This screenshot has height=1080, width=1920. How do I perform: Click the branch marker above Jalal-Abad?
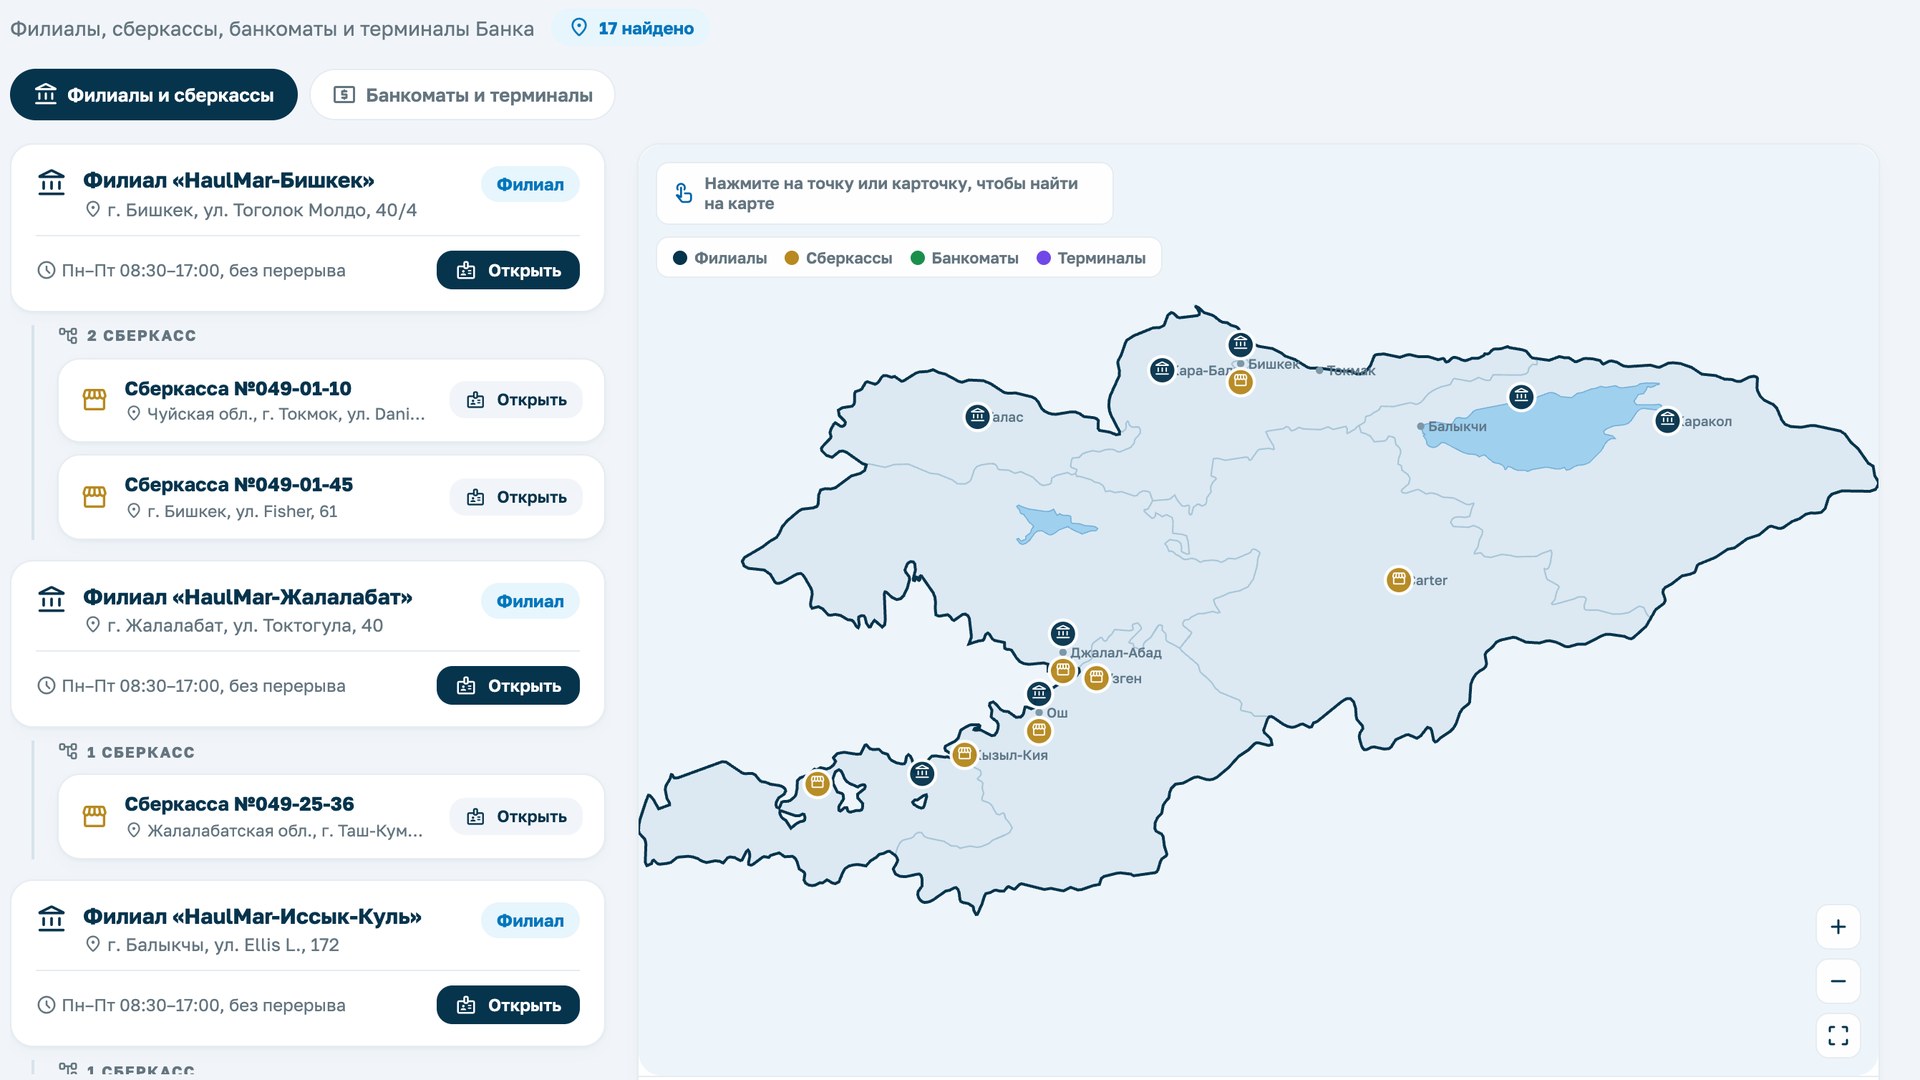(x=1063, y=633)
